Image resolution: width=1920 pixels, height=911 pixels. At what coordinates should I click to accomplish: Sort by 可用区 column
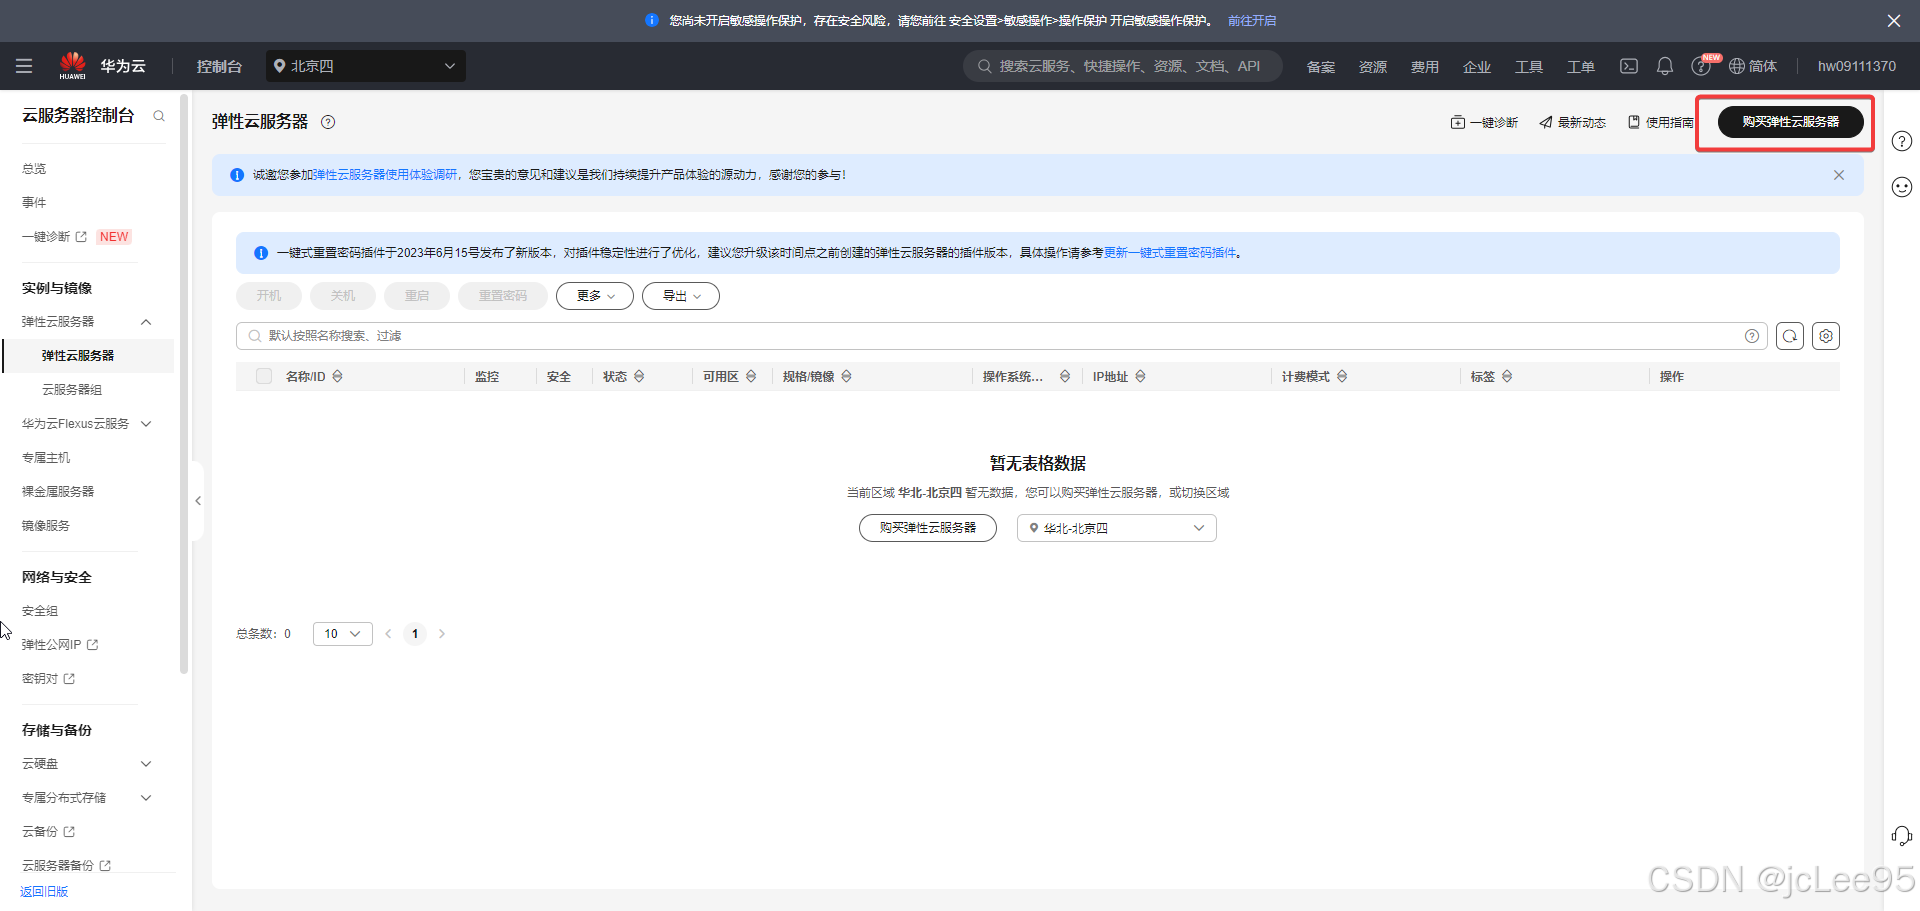pyautogui.click(x=751, y=376)
